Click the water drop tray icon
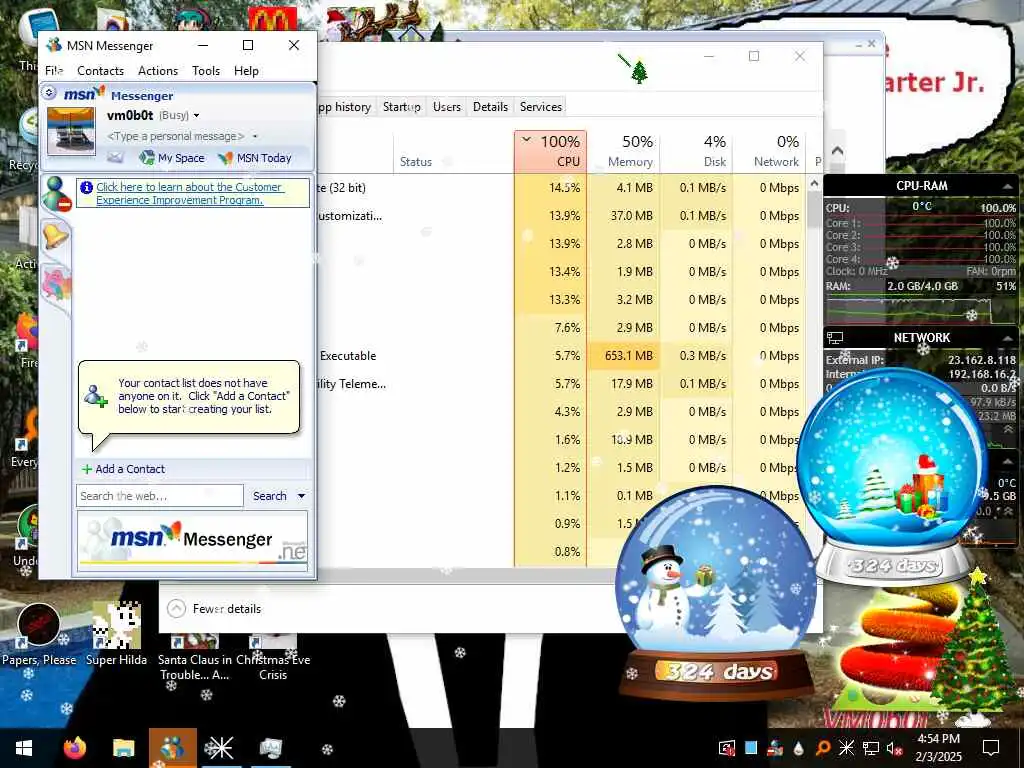1024x768 pixels. [x=798, y=748]
